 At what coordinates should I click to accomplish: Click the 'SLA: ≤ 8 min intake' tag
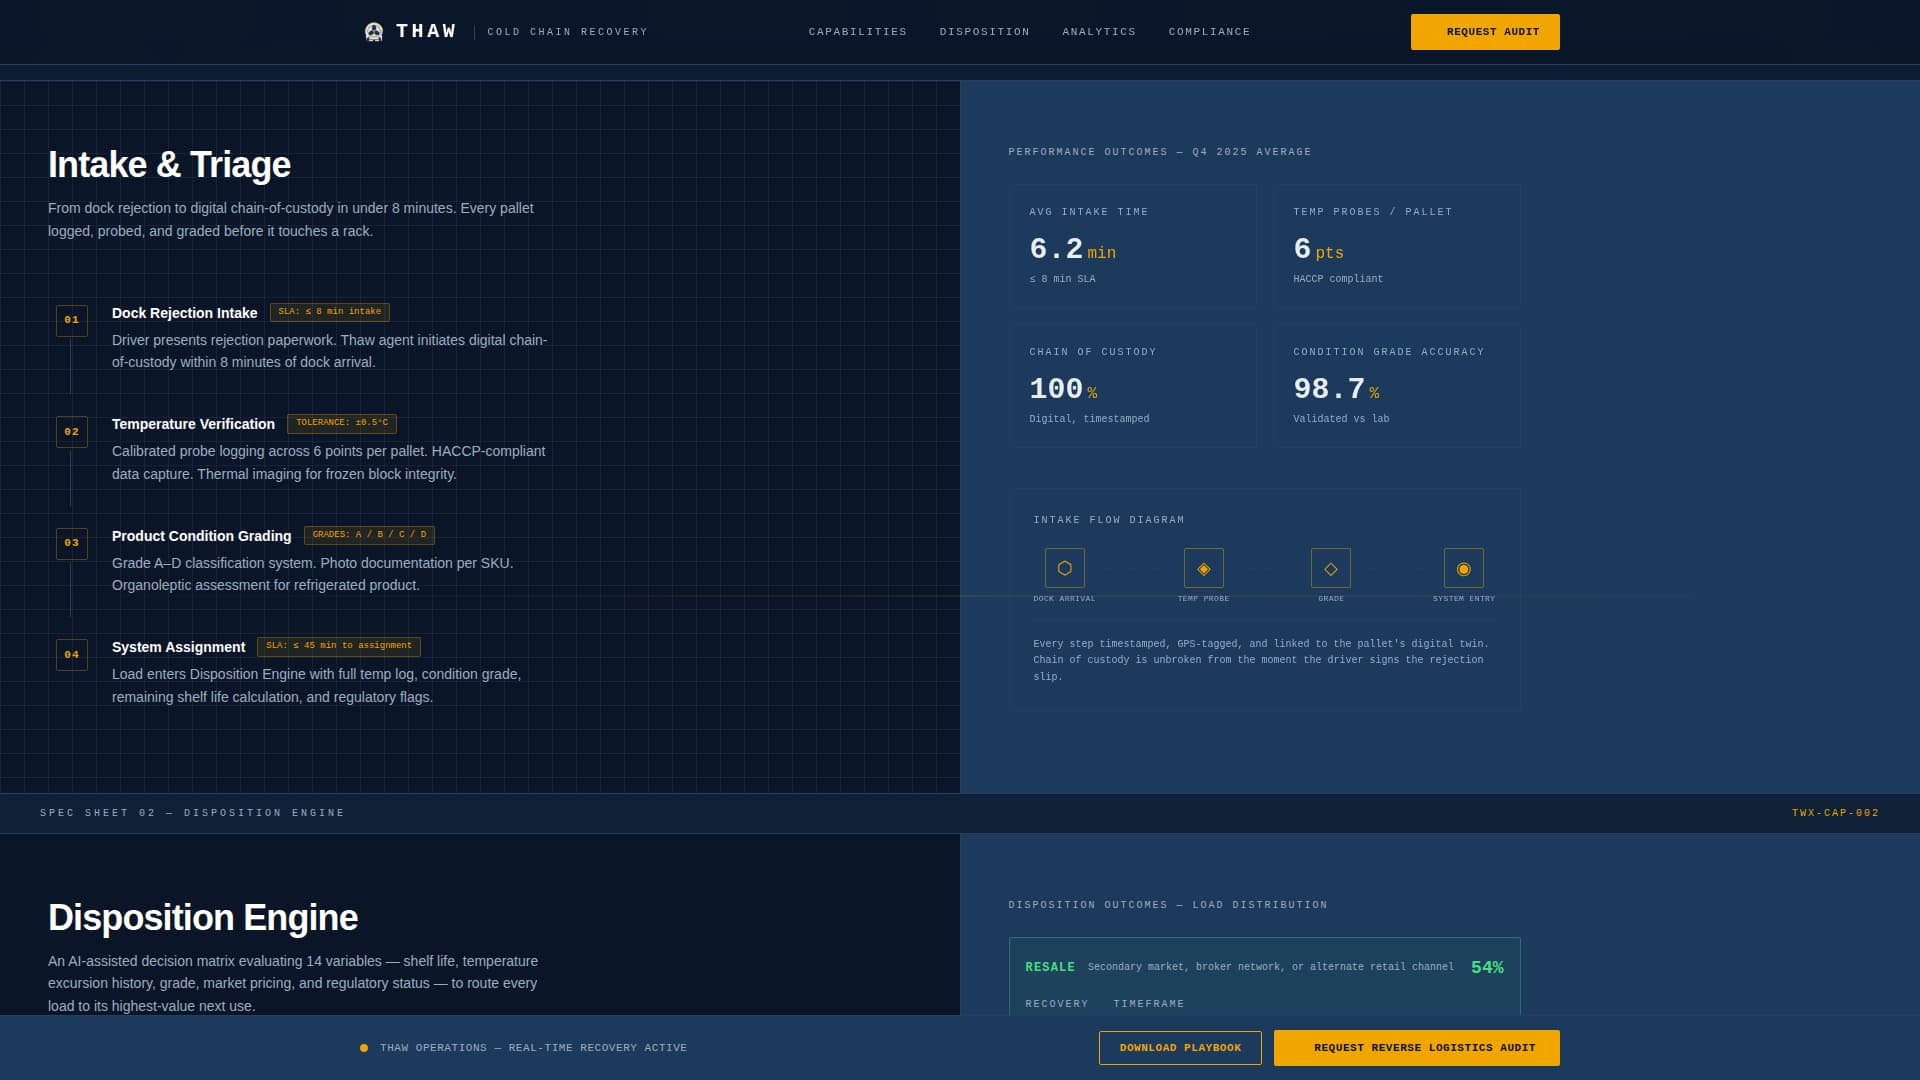click(330, 312)
